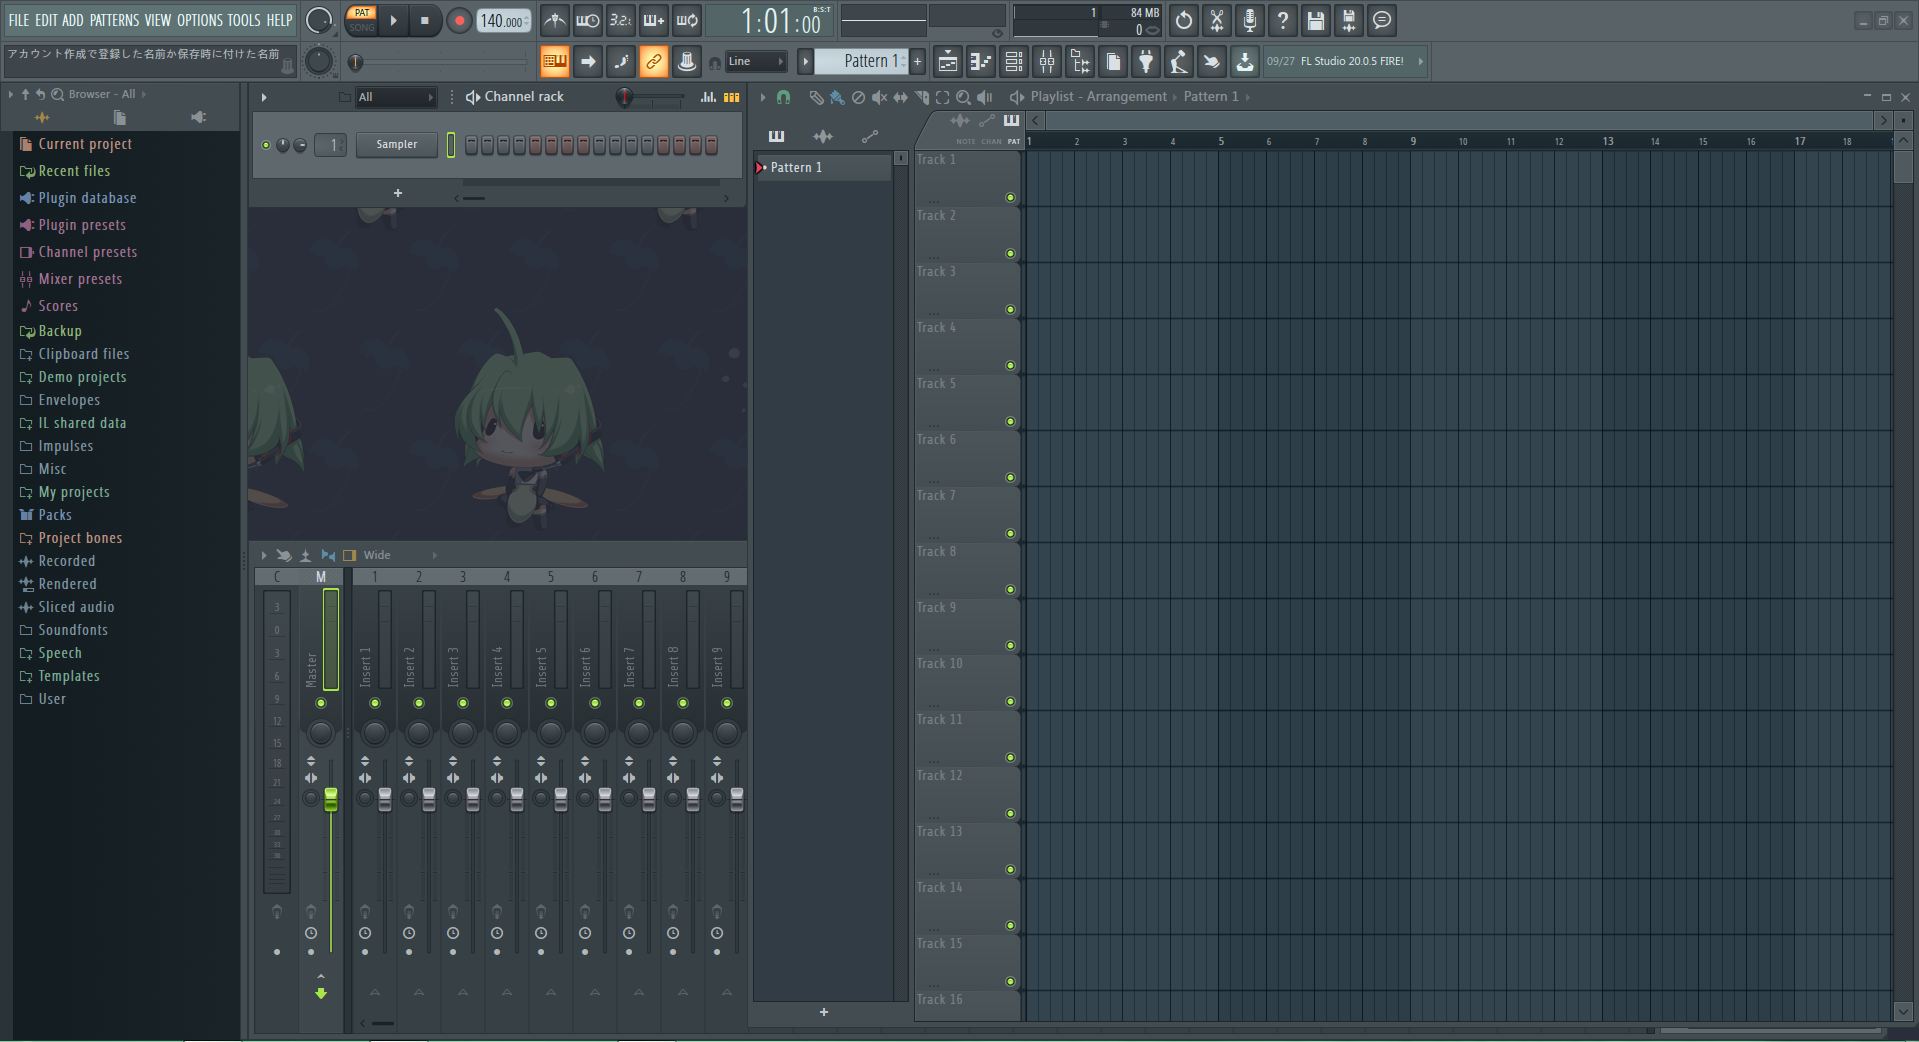Mute Insert 5 mixer track
Screen dimensions: 1919x1042
[551, 704]
